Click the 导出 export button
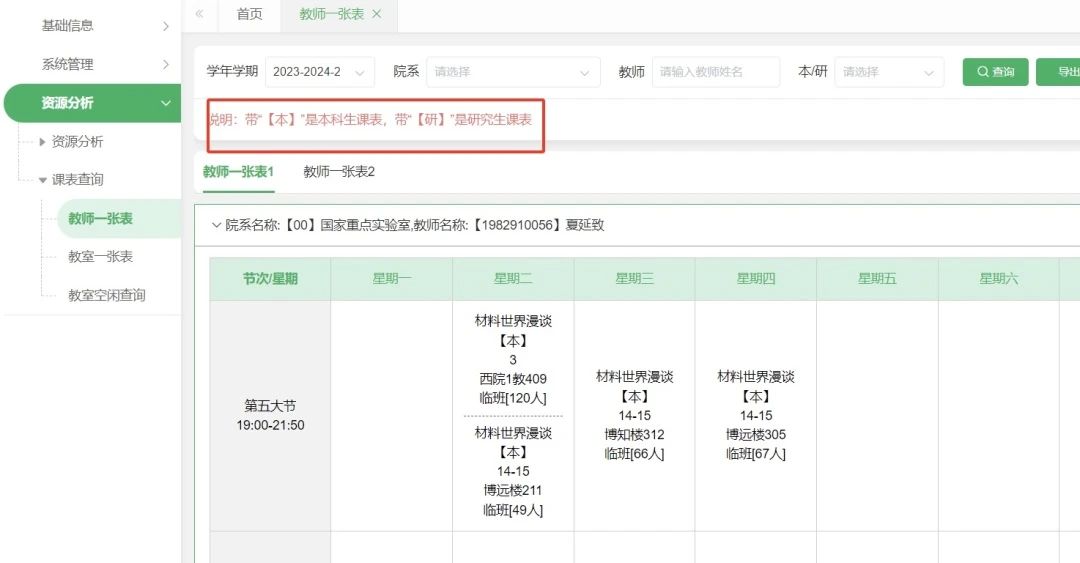The height and width of the screenshot is (563, 1080). point(1060,72)
